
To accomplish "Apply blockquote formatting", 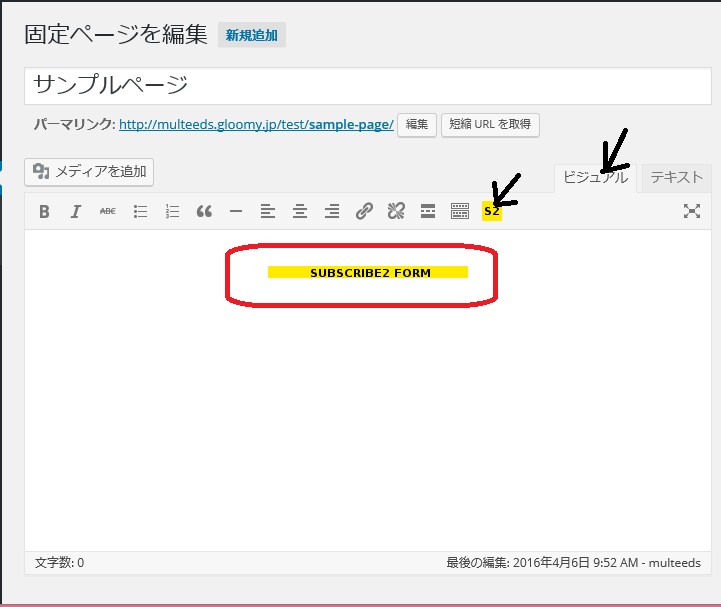I will [x=204, y=211].
